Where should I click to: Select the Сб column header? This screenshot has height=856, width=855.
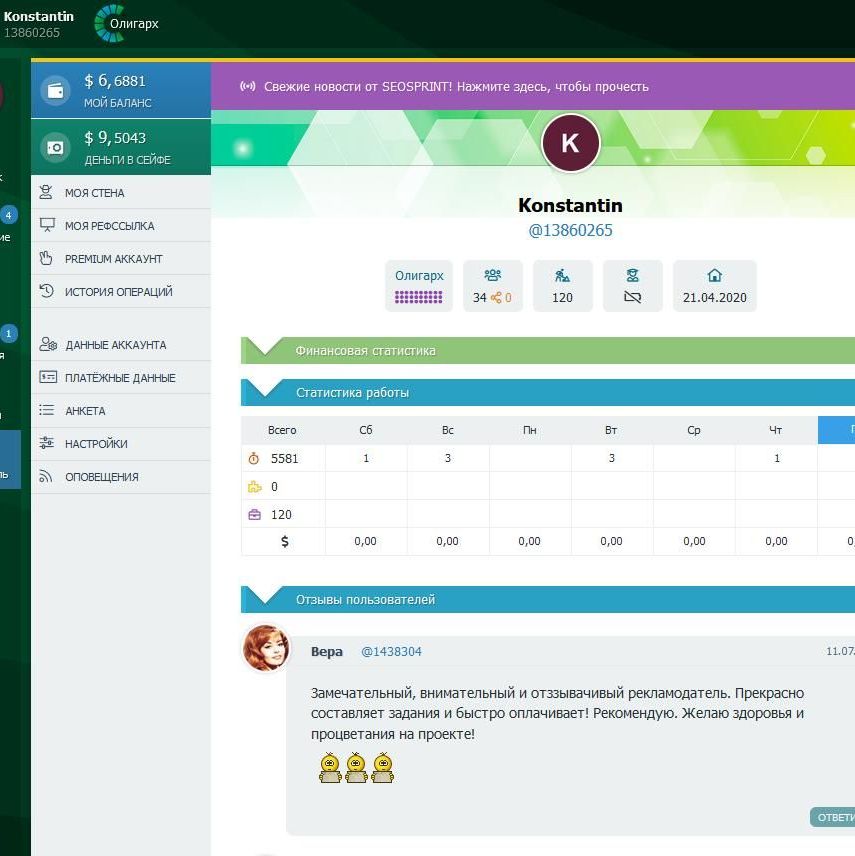coord(366,430)
